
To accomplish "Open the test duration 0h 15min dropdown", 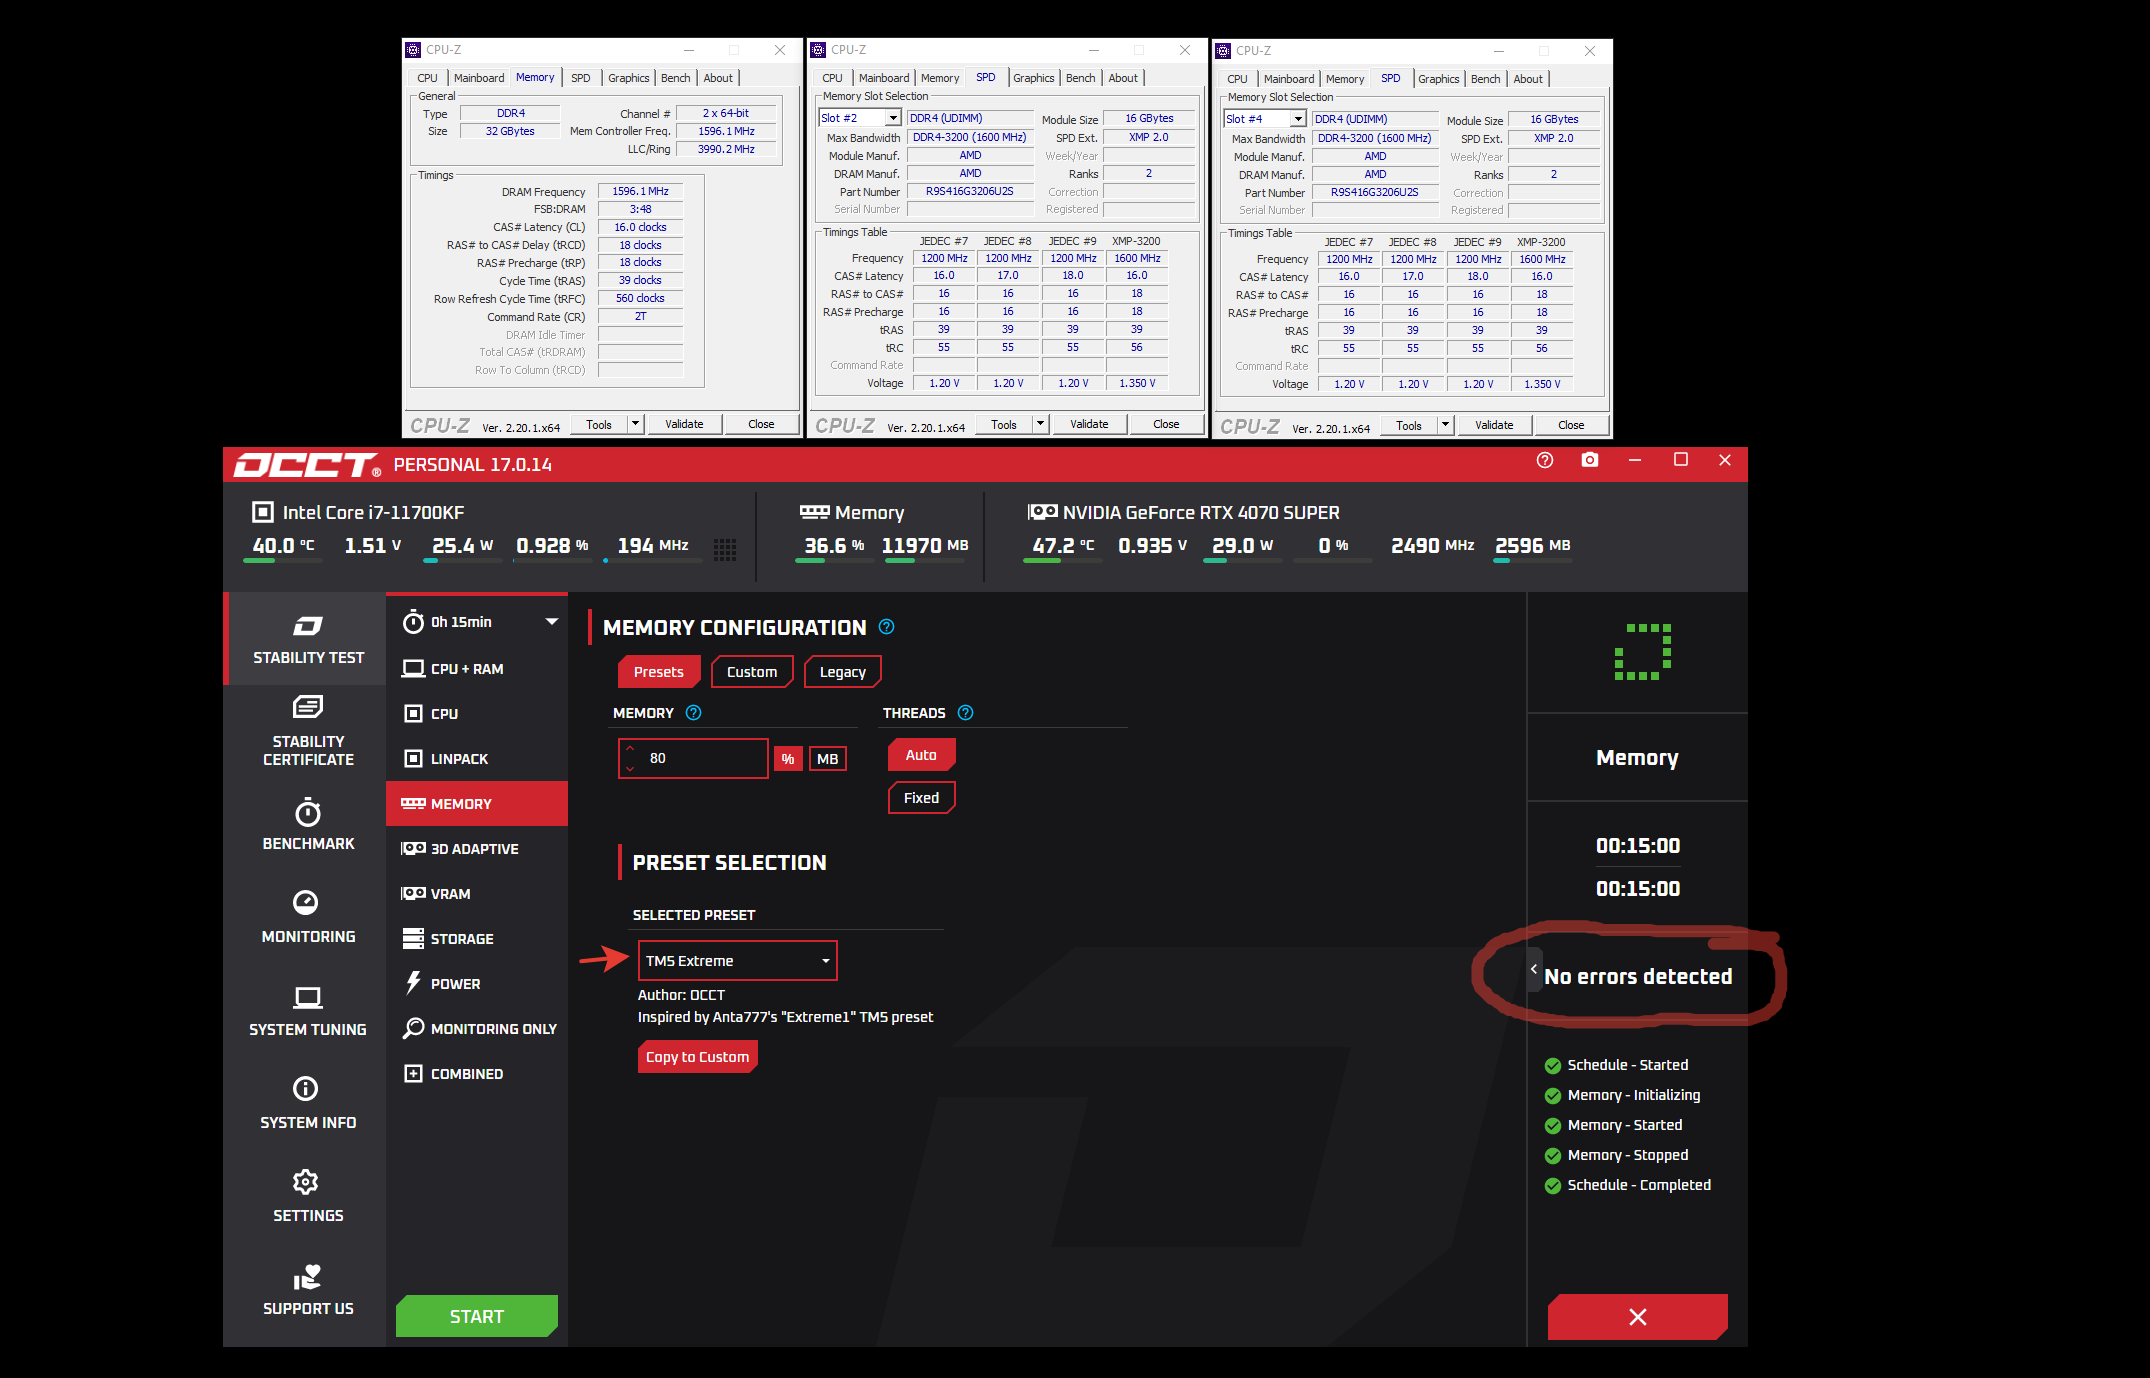I will click(x=479, y=622).
